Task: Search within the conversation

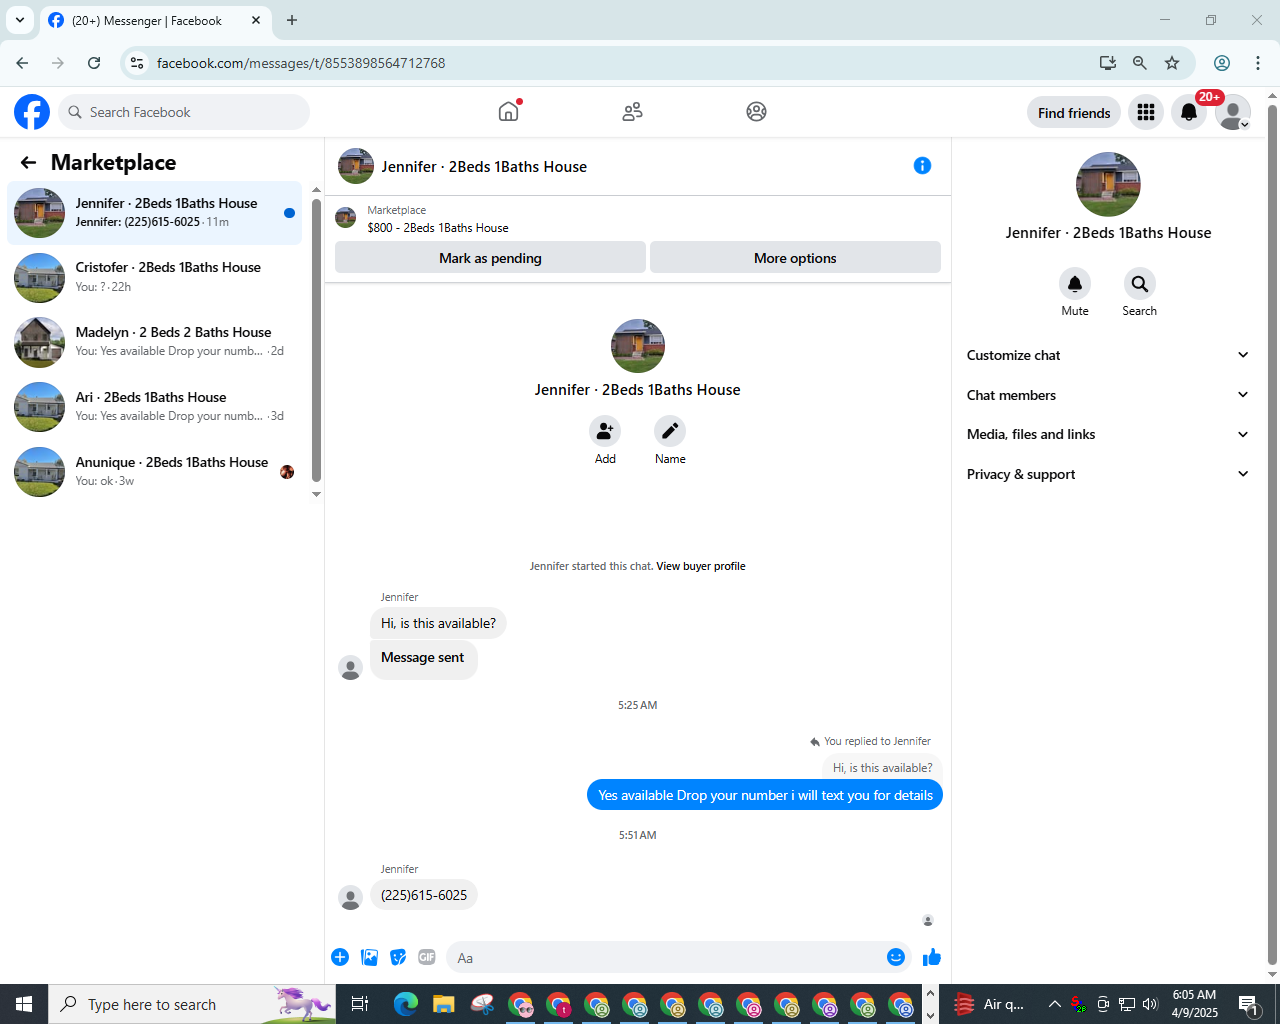Action: [x=1139, y=284]
